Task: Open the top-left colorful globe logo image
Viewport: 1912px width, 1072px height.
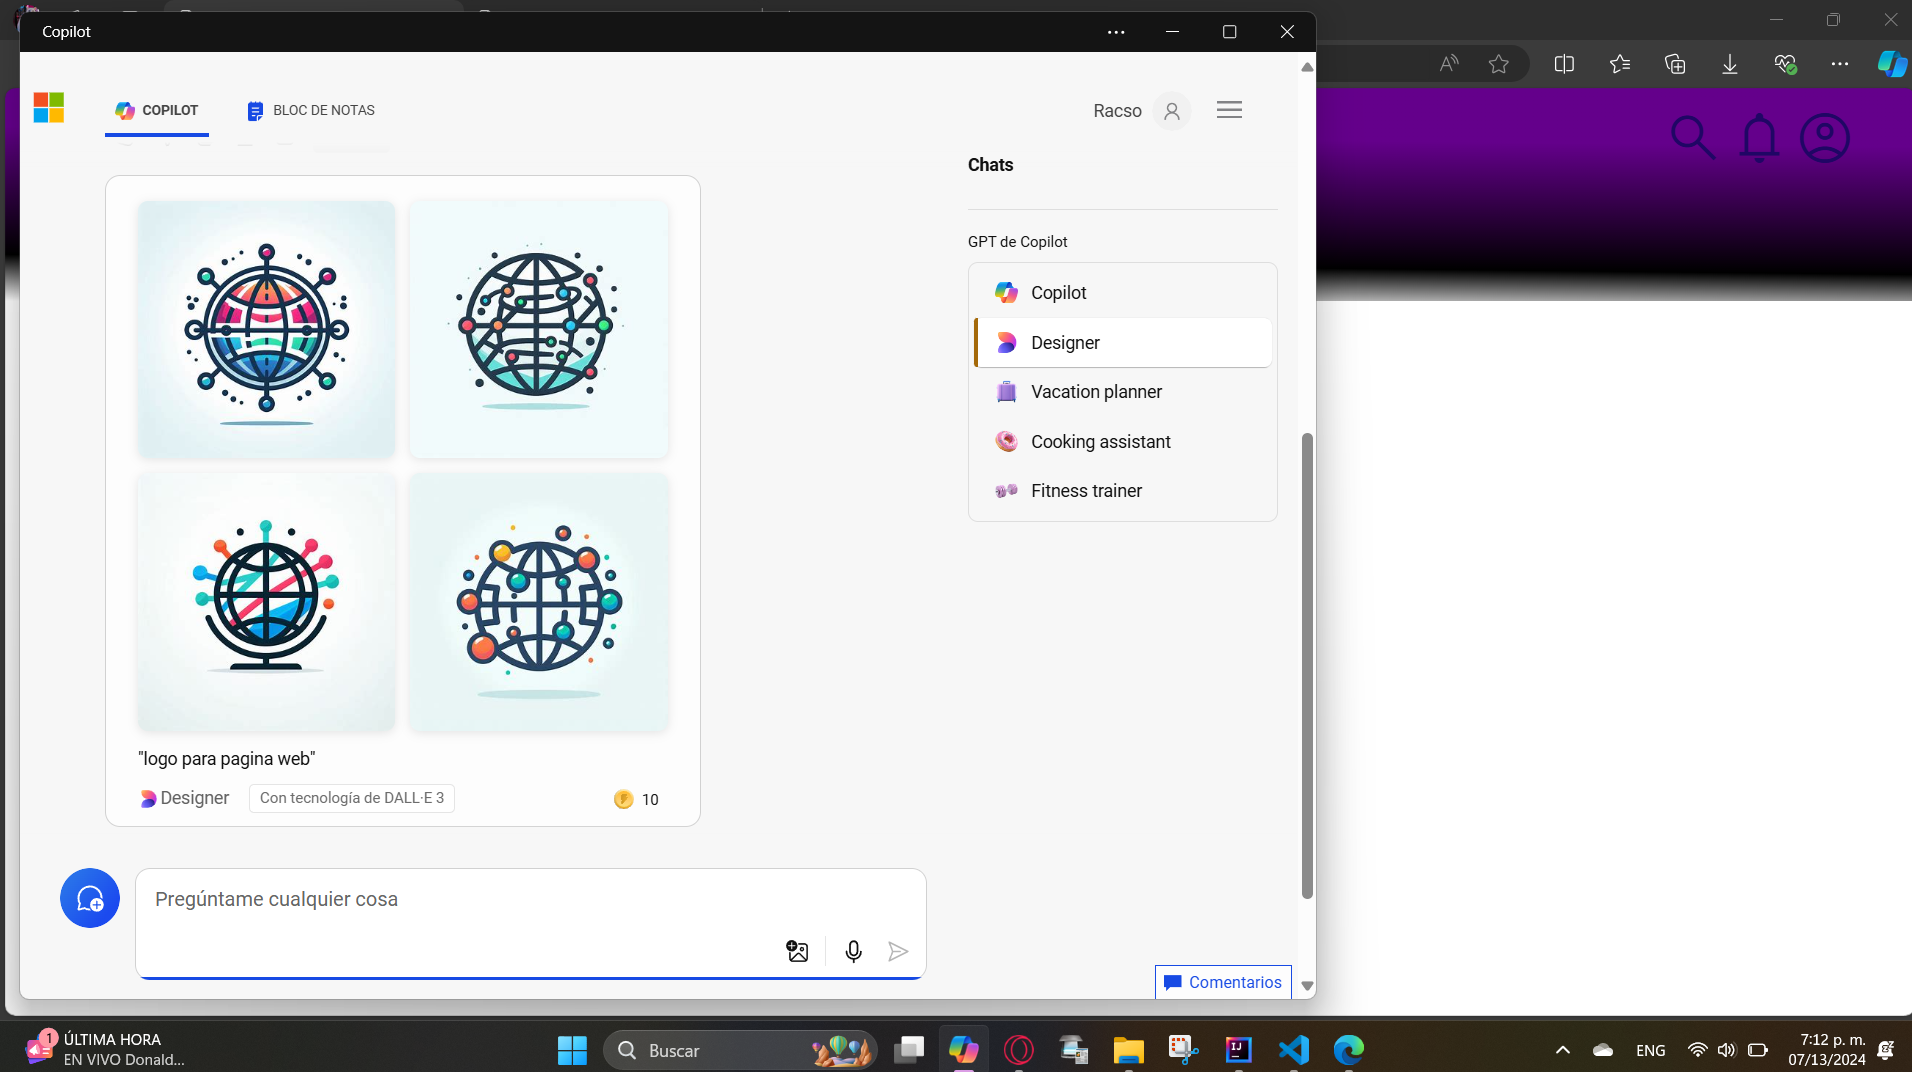Action: 266,329
